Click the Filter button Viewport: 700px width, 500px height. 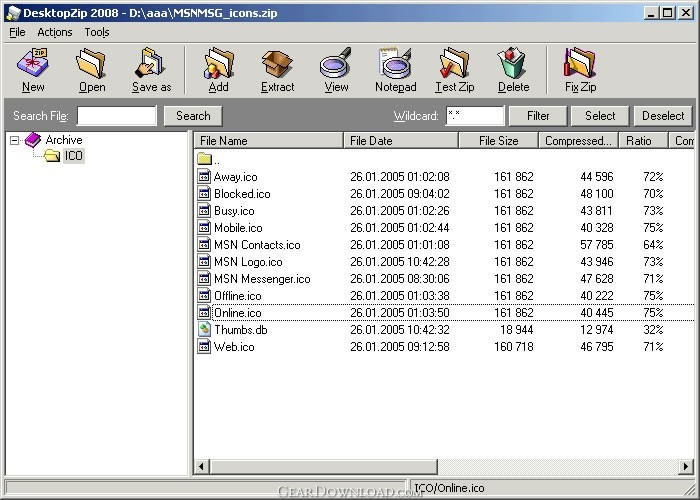point(538,116)
